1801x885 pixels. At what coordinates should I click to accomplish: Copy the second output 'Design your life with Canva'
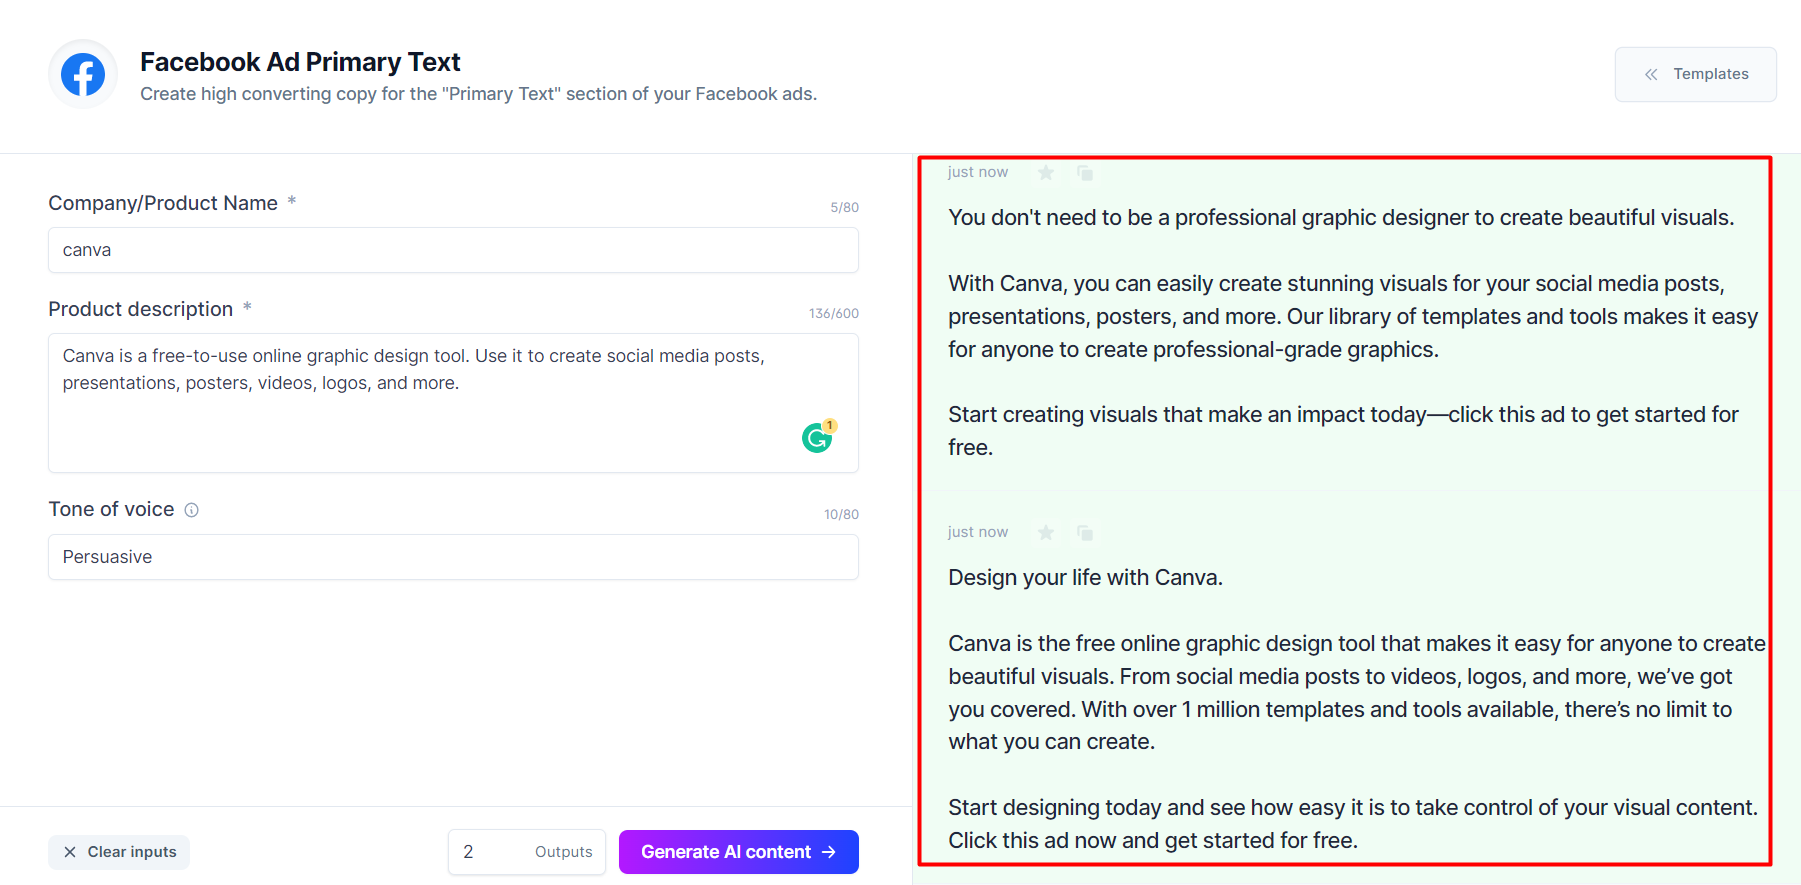point(1085,532)
